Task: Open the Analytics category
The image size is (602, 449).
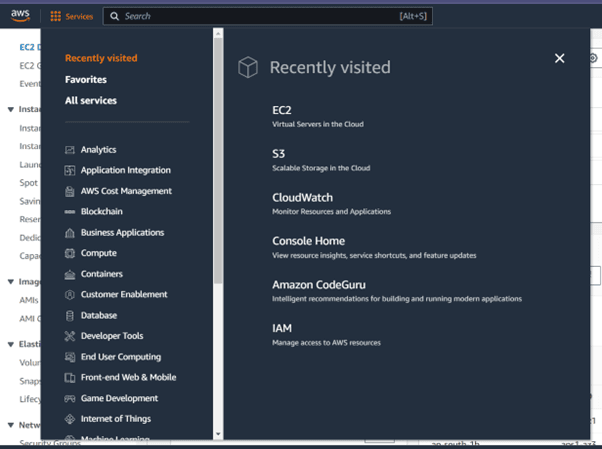Action: point(98,150)
